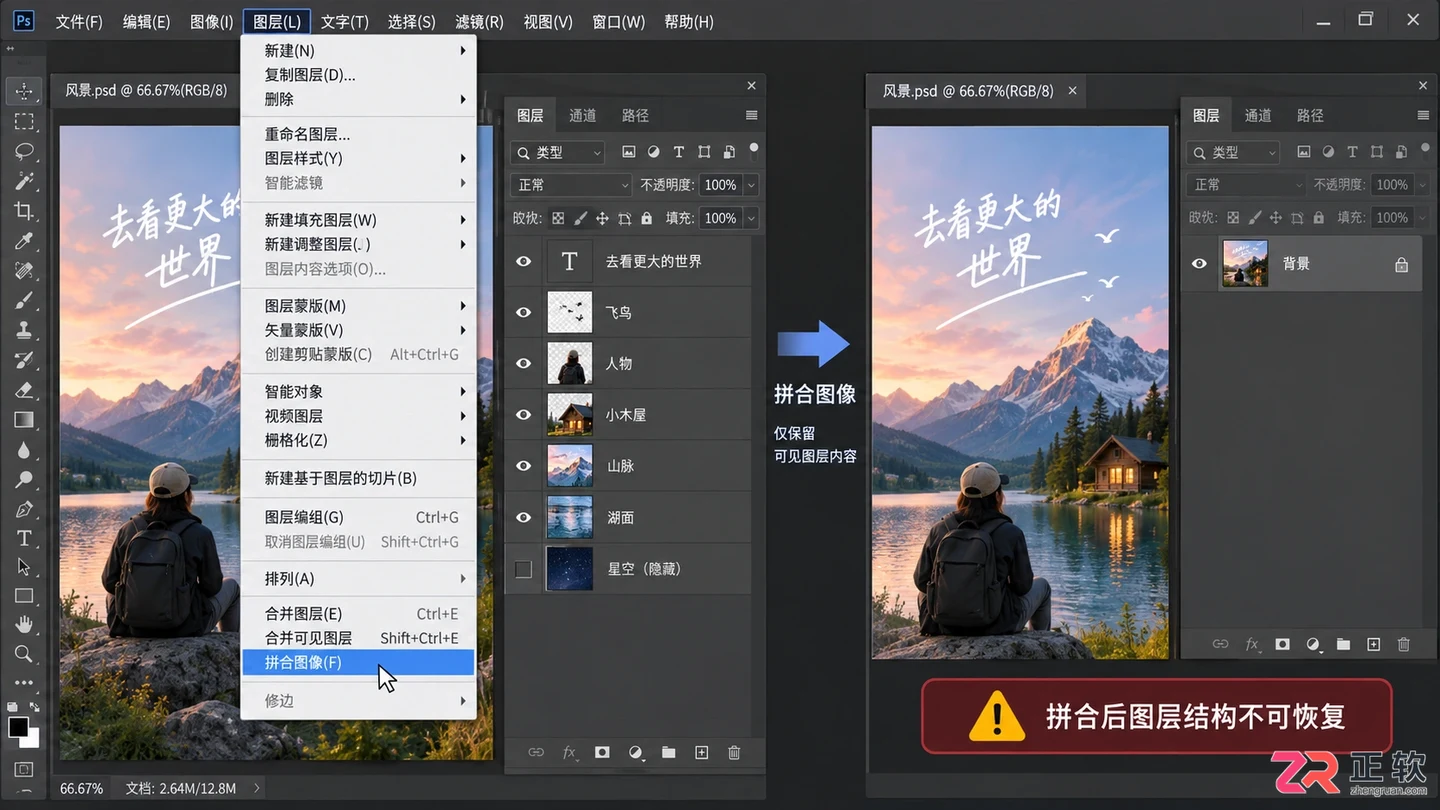Click fx layer style icon in multi-layer panel
Screen dimensions: 1440x810
(569, 753)
